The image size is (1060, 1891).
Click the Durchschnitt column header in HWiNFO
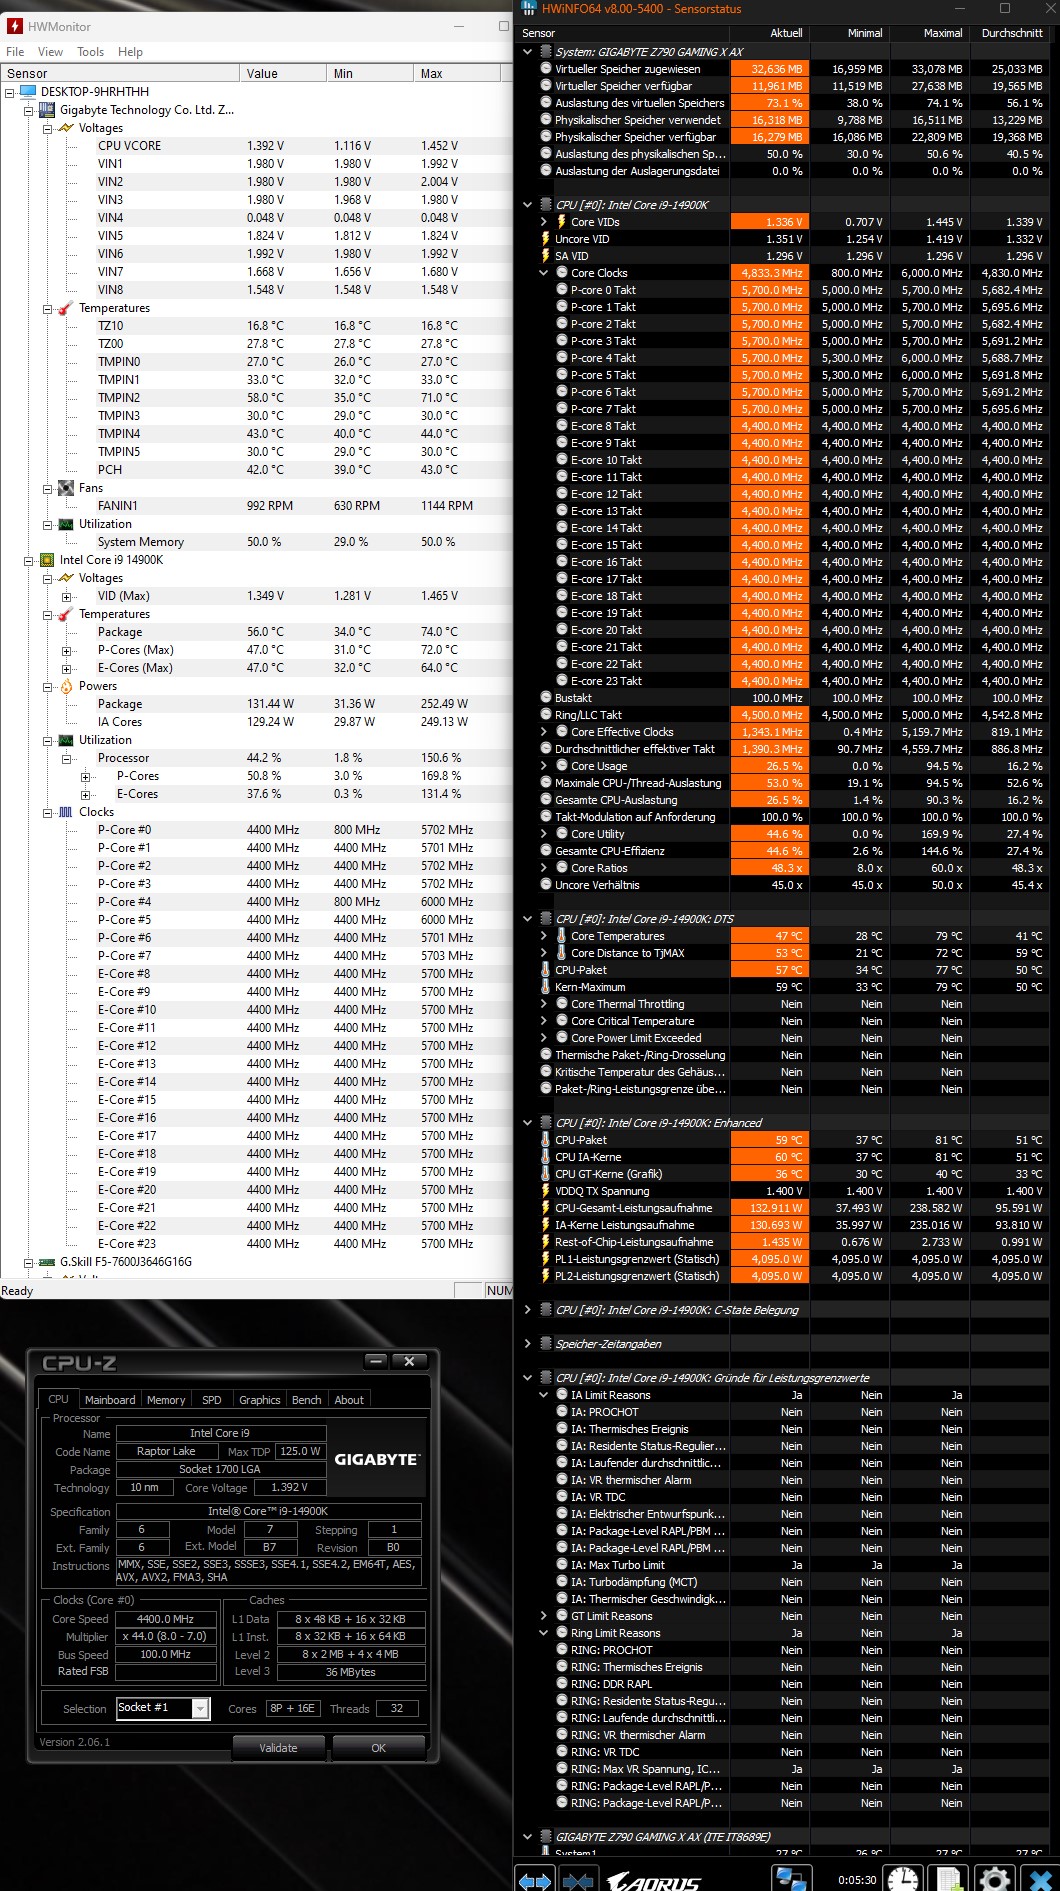click(x=1008, y=33)
